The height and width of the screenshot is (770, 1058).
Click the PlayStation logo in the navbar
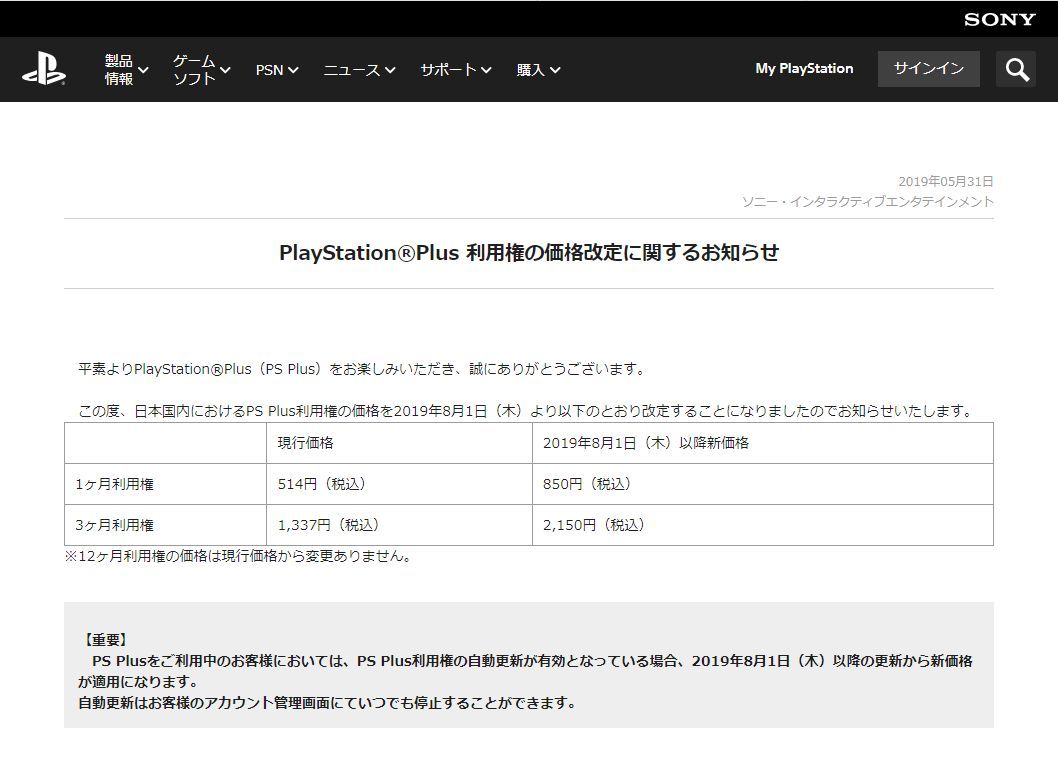pyautogui.click(x=44, y=69)
